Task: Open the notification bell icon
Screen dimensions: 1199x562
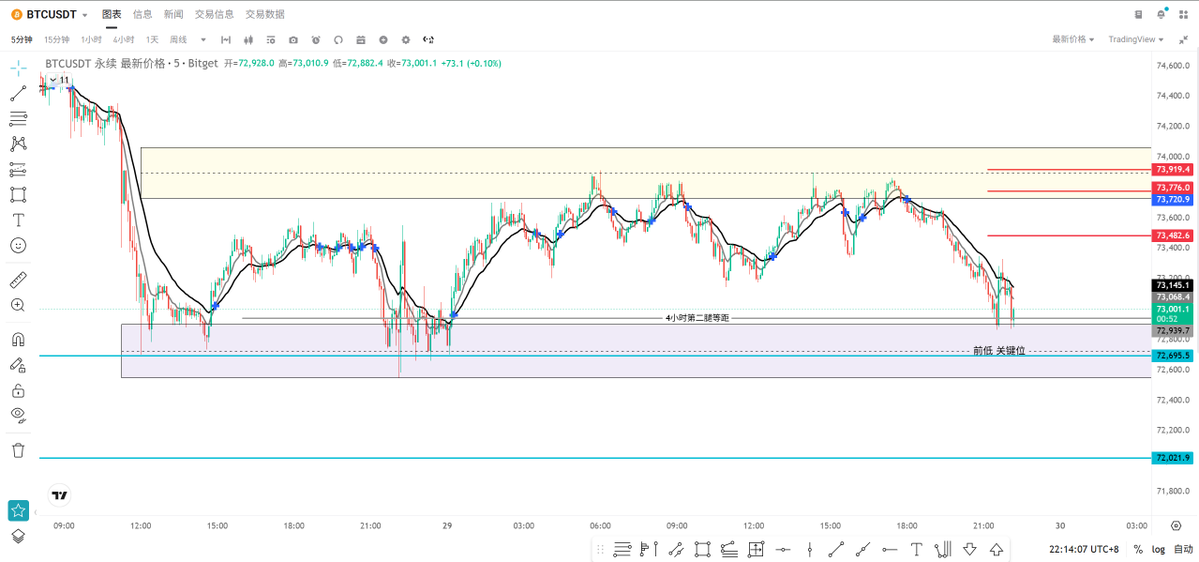Action: (x=1161, y=14)
